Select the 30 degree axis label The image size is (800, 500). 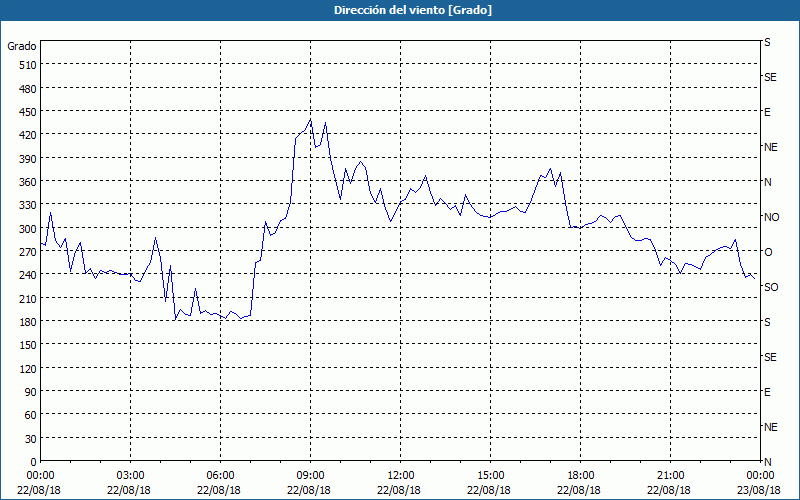coord(31,439)
